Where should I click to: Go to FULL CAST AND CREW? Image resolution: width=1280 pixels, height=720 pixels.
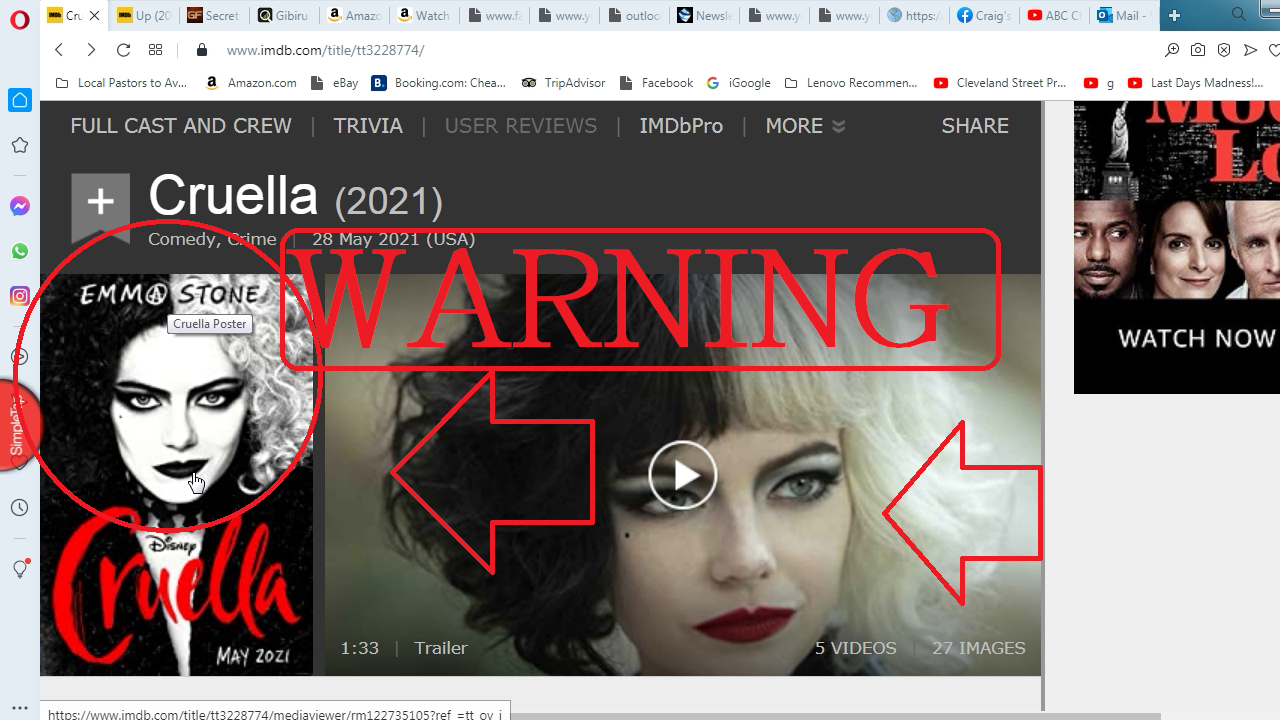click(x=181, y=126)
